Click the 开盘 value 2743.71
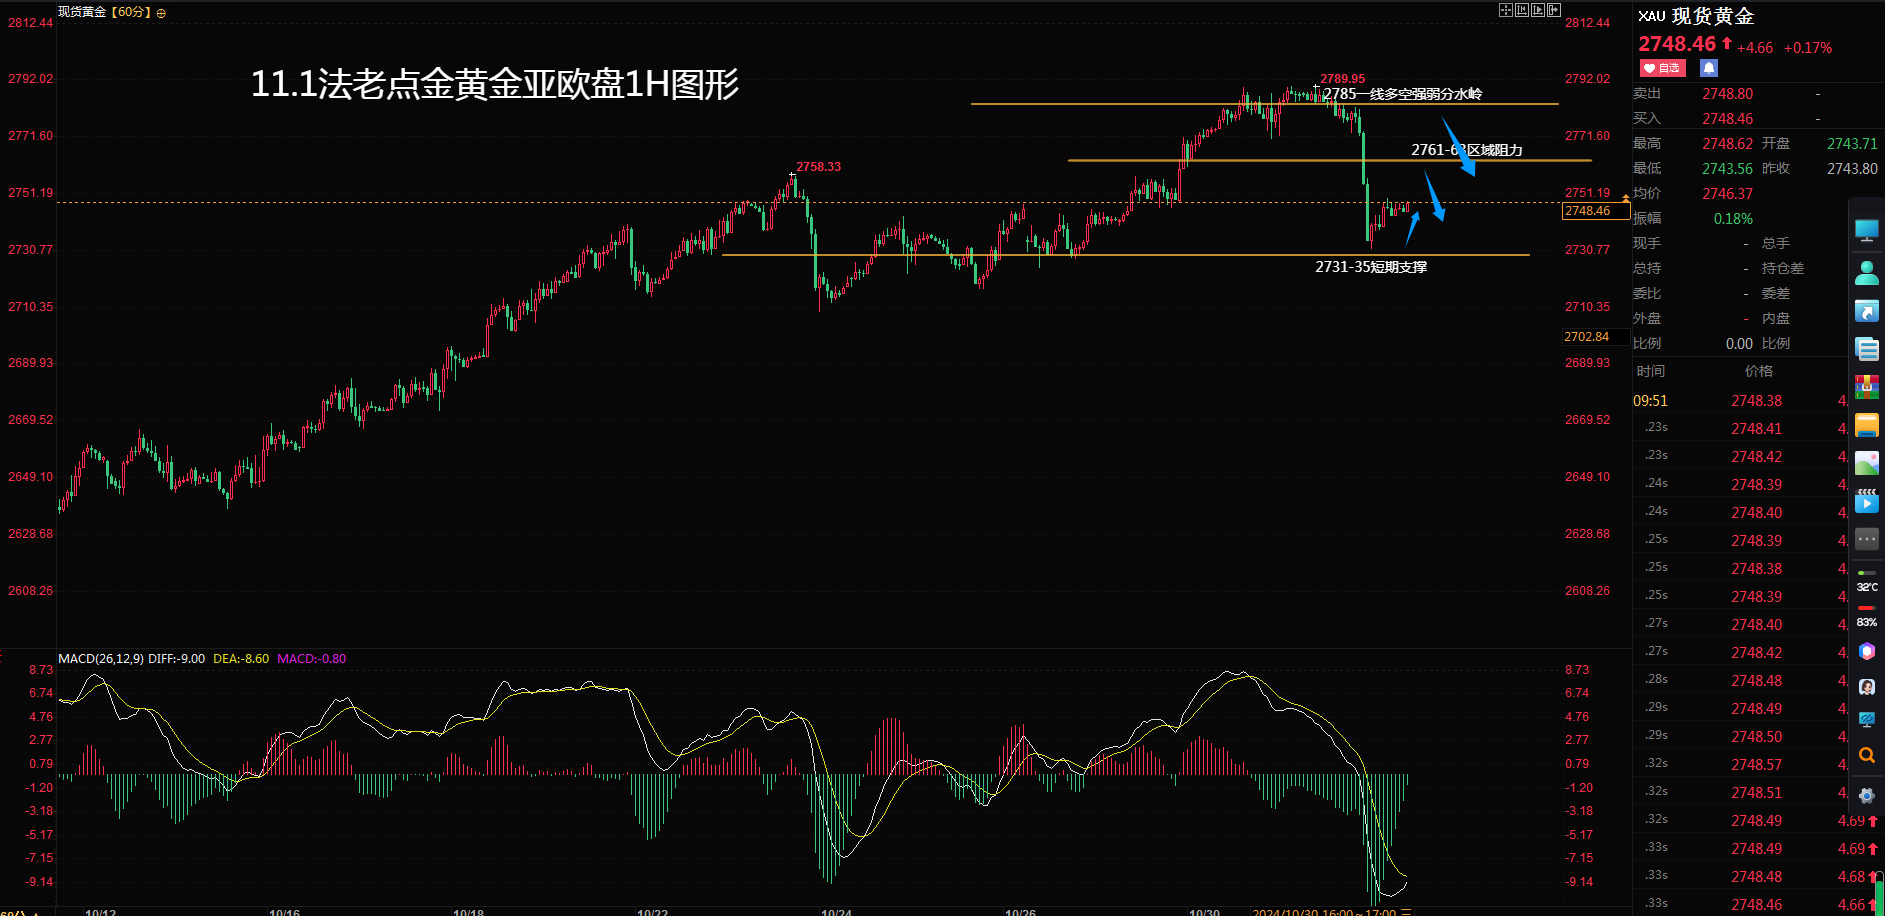This screenshot has height=916, width=1885. [1852, 144]
